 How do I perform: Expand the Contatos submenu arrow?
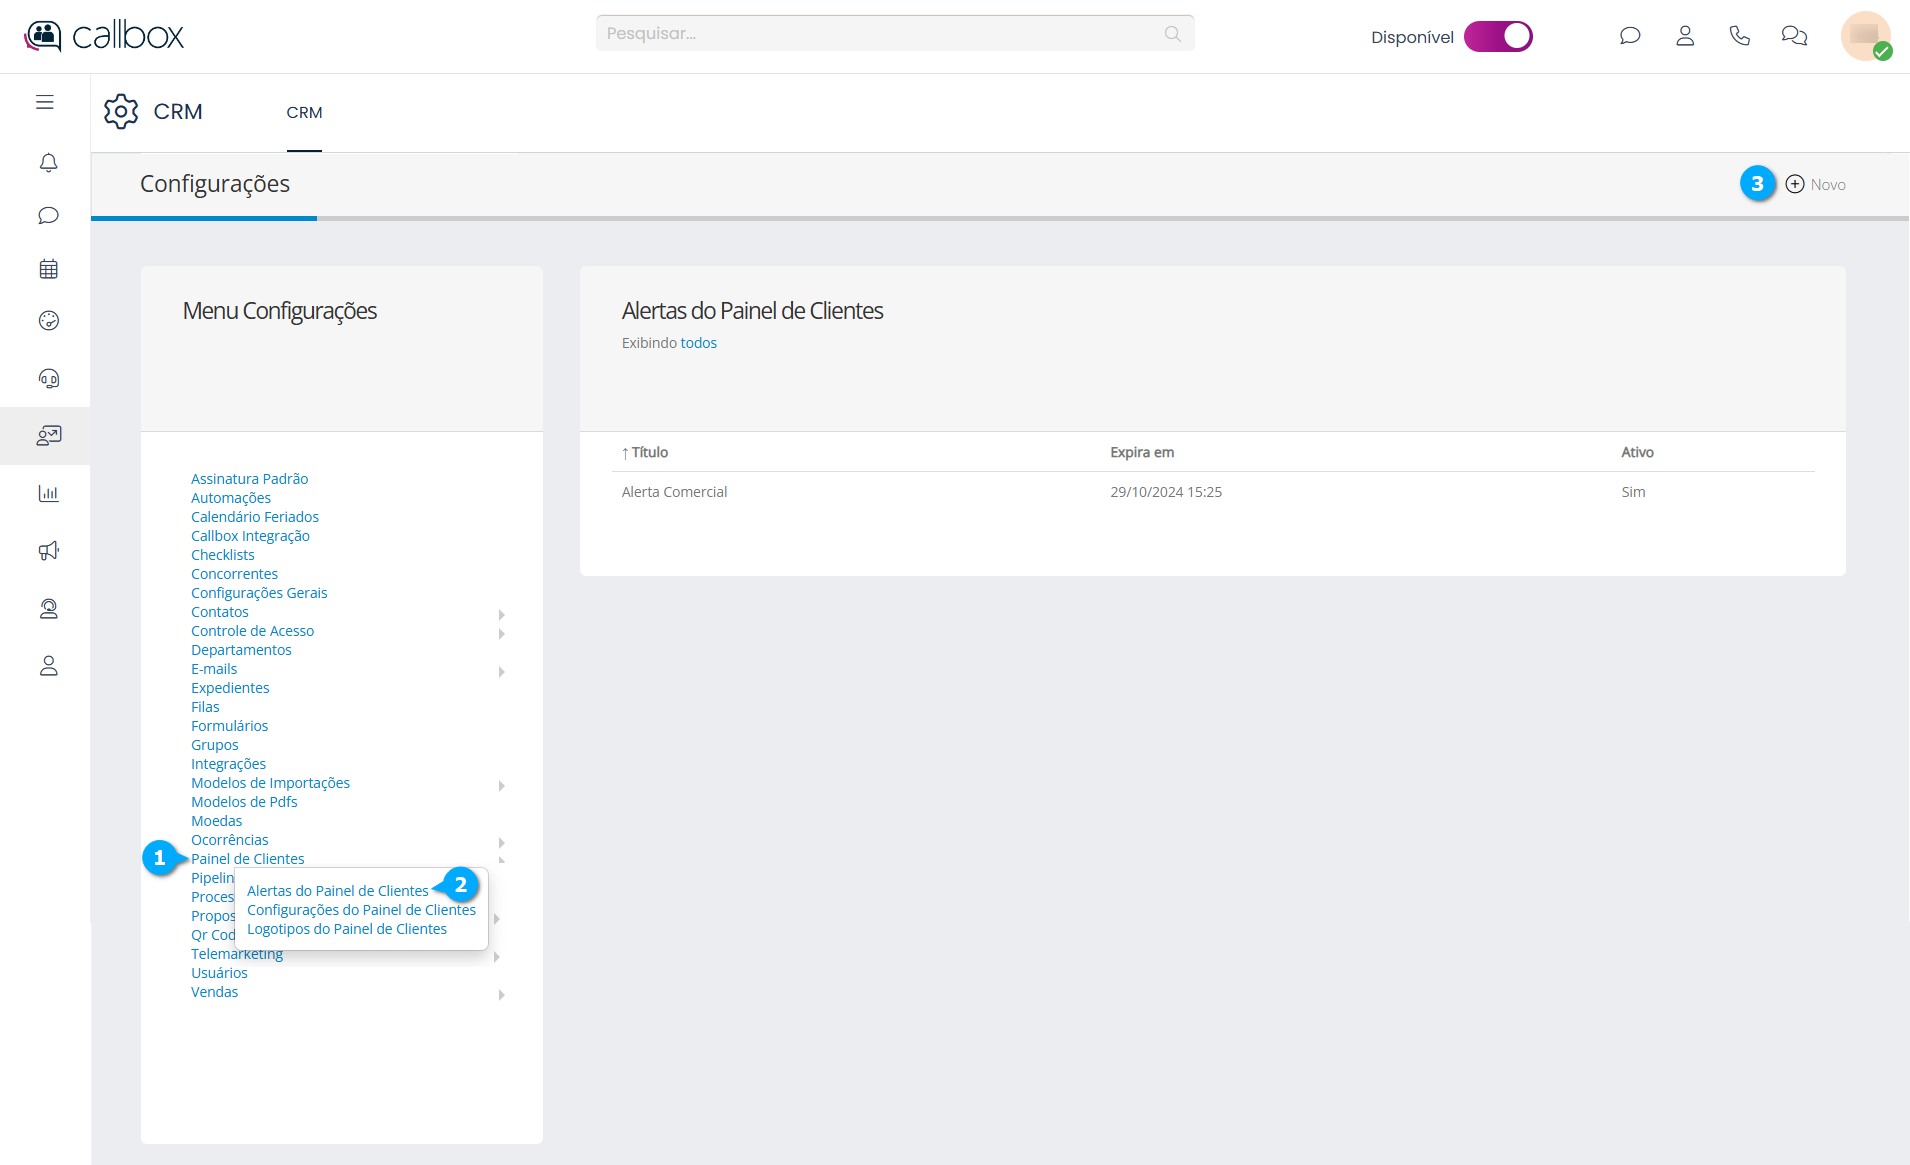[501, 614]
